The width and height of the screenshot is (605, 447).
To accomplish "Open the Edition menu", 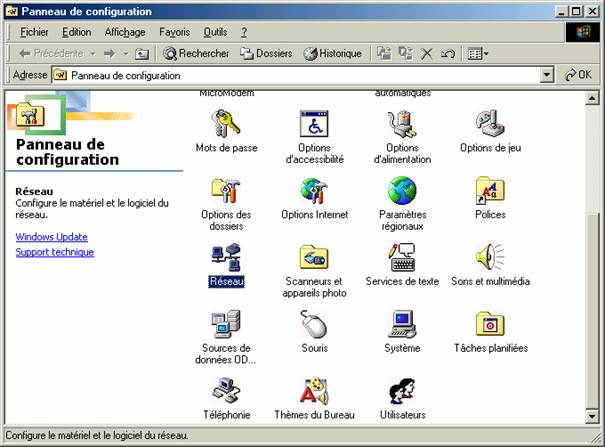I will click(76, 32).
